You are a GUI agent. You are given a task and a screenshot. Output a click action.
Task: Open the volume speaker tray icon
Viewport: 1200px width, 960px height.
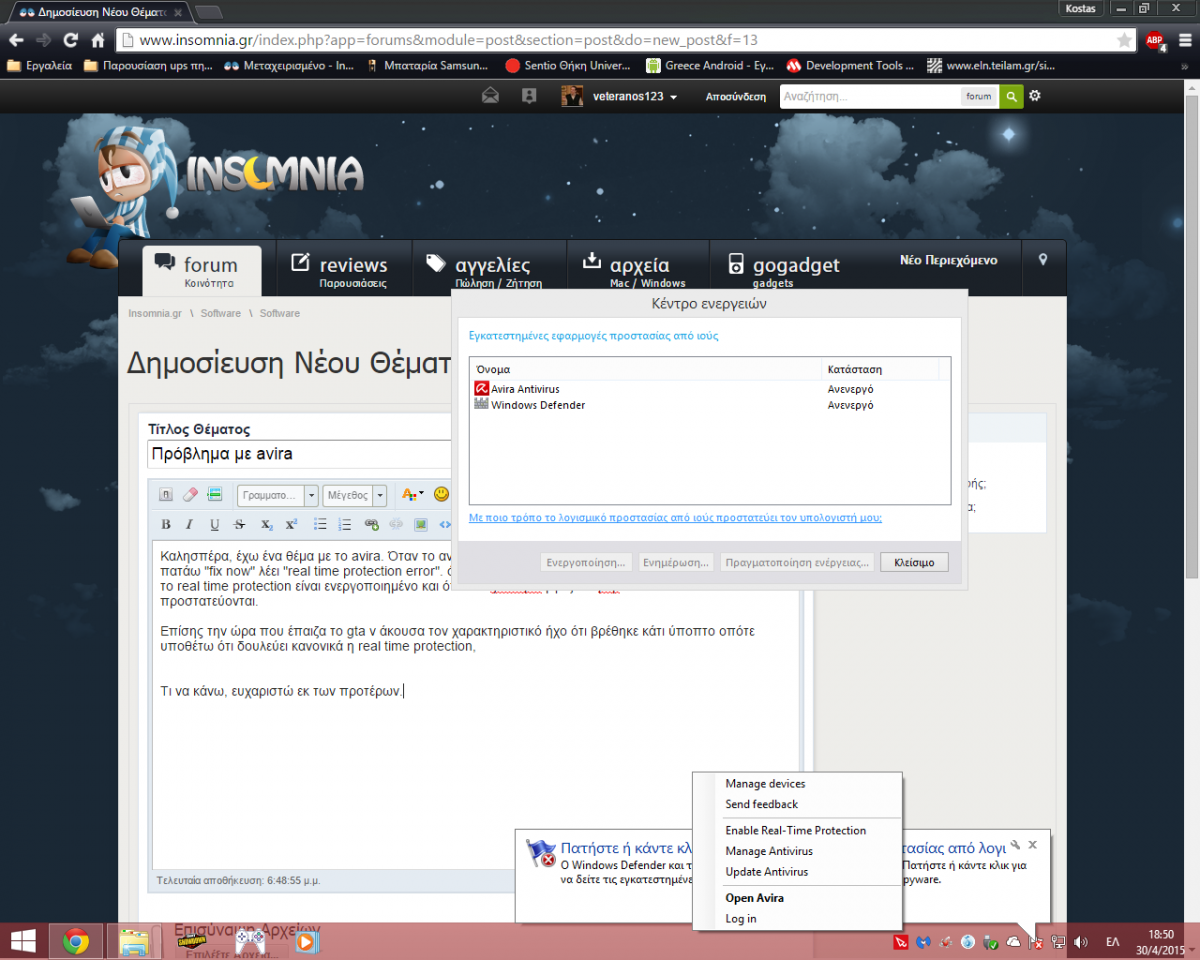click(1080, 942)
